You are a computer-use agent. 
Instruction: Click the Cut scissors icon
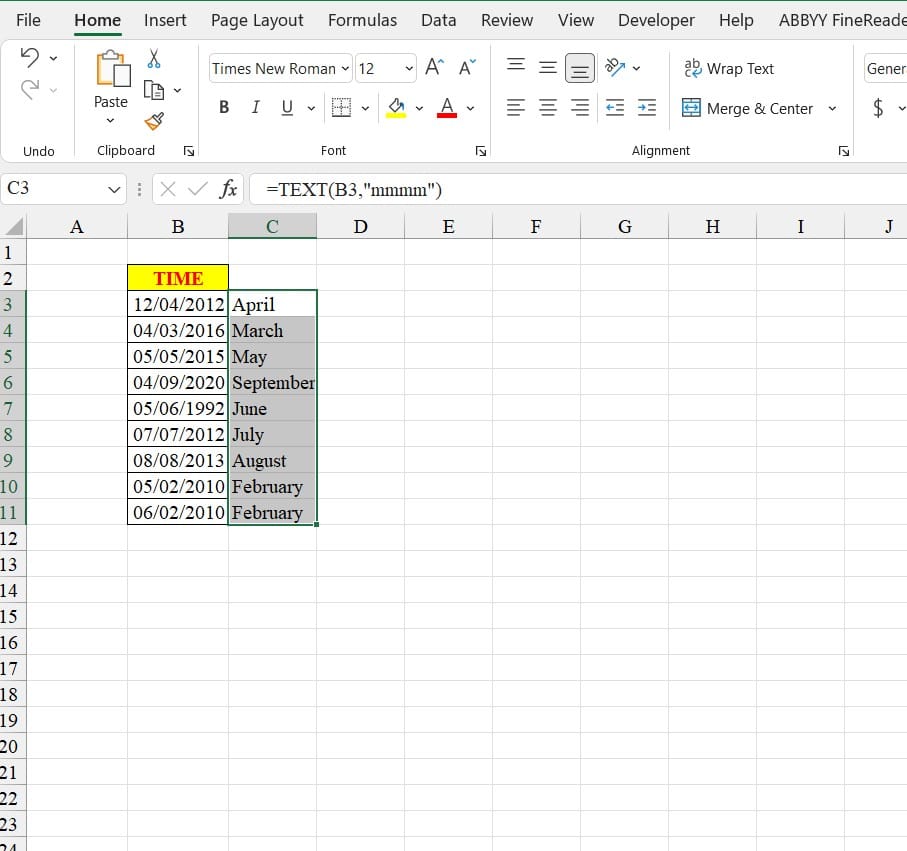[x=154, y=59]
